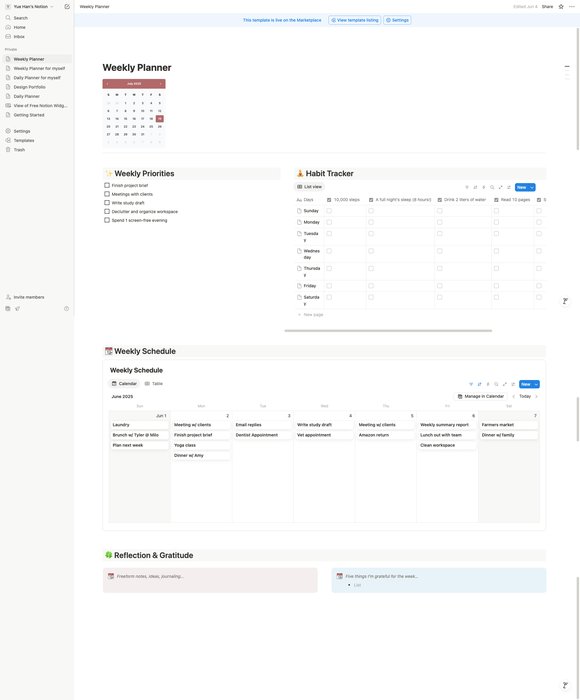Go to next period in Weekly Schedule

536,396
